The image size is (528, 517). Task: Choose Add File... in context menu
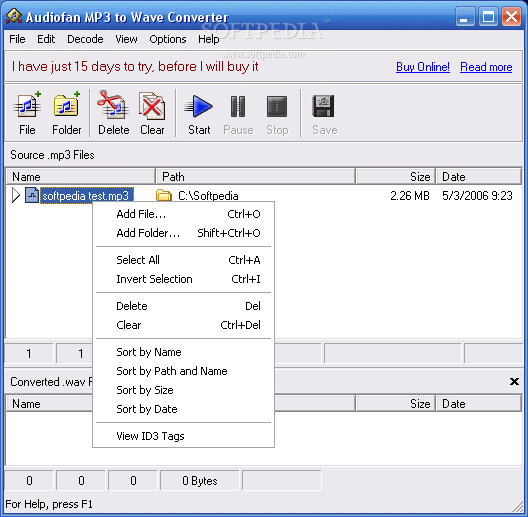pyautogui.click(x=184, y=214)
